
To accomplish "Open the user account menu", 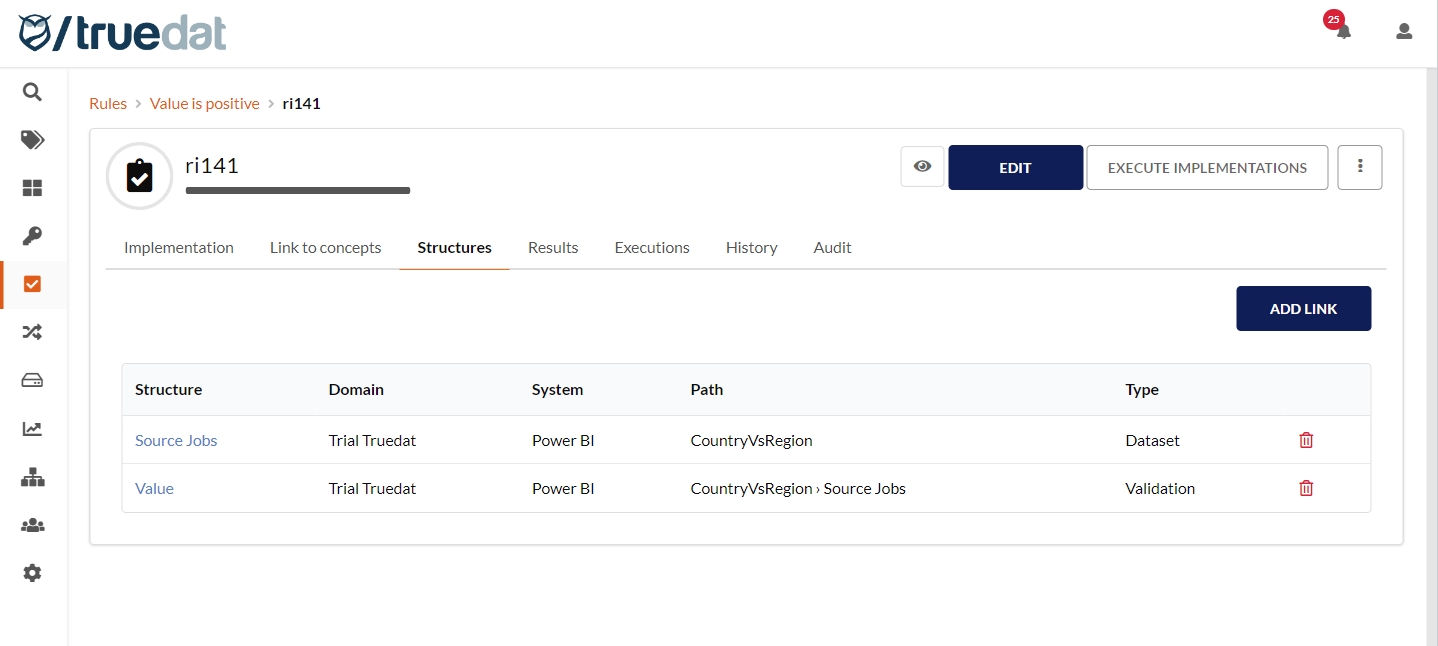I will tap(1404, 31).
